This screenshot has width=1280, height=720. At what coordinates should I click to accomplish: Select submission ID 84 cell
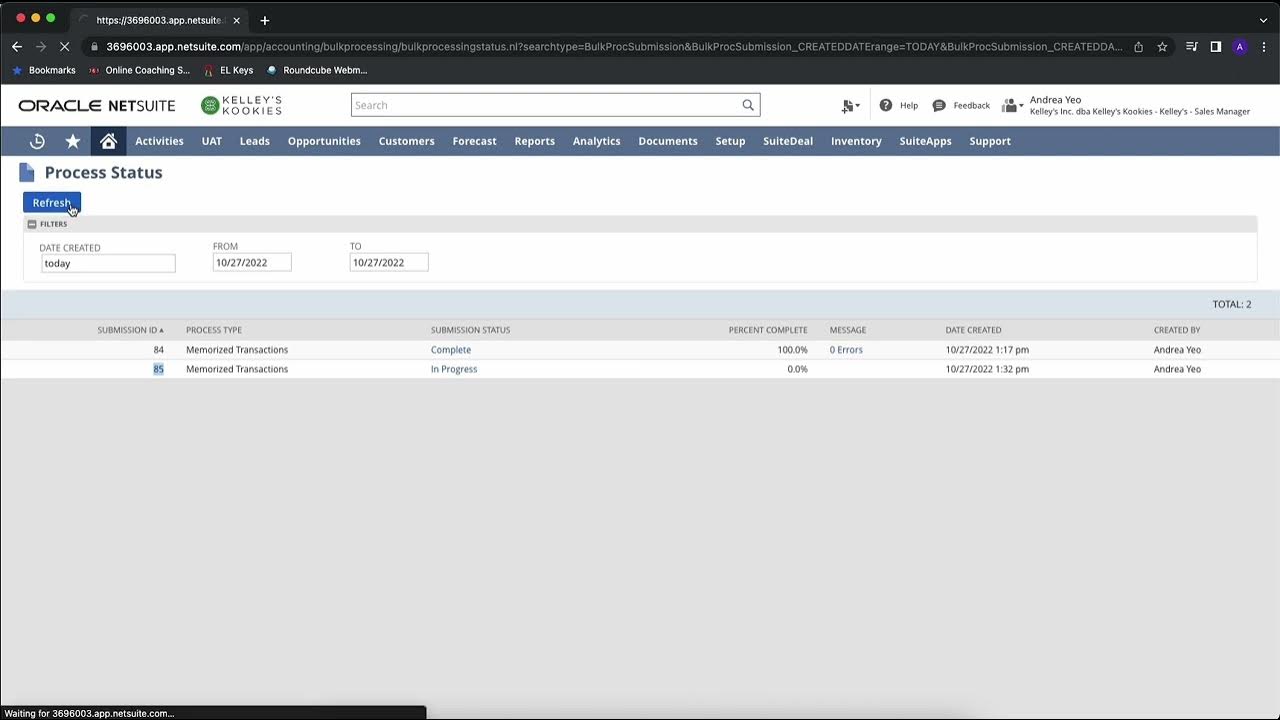[158, 350]
